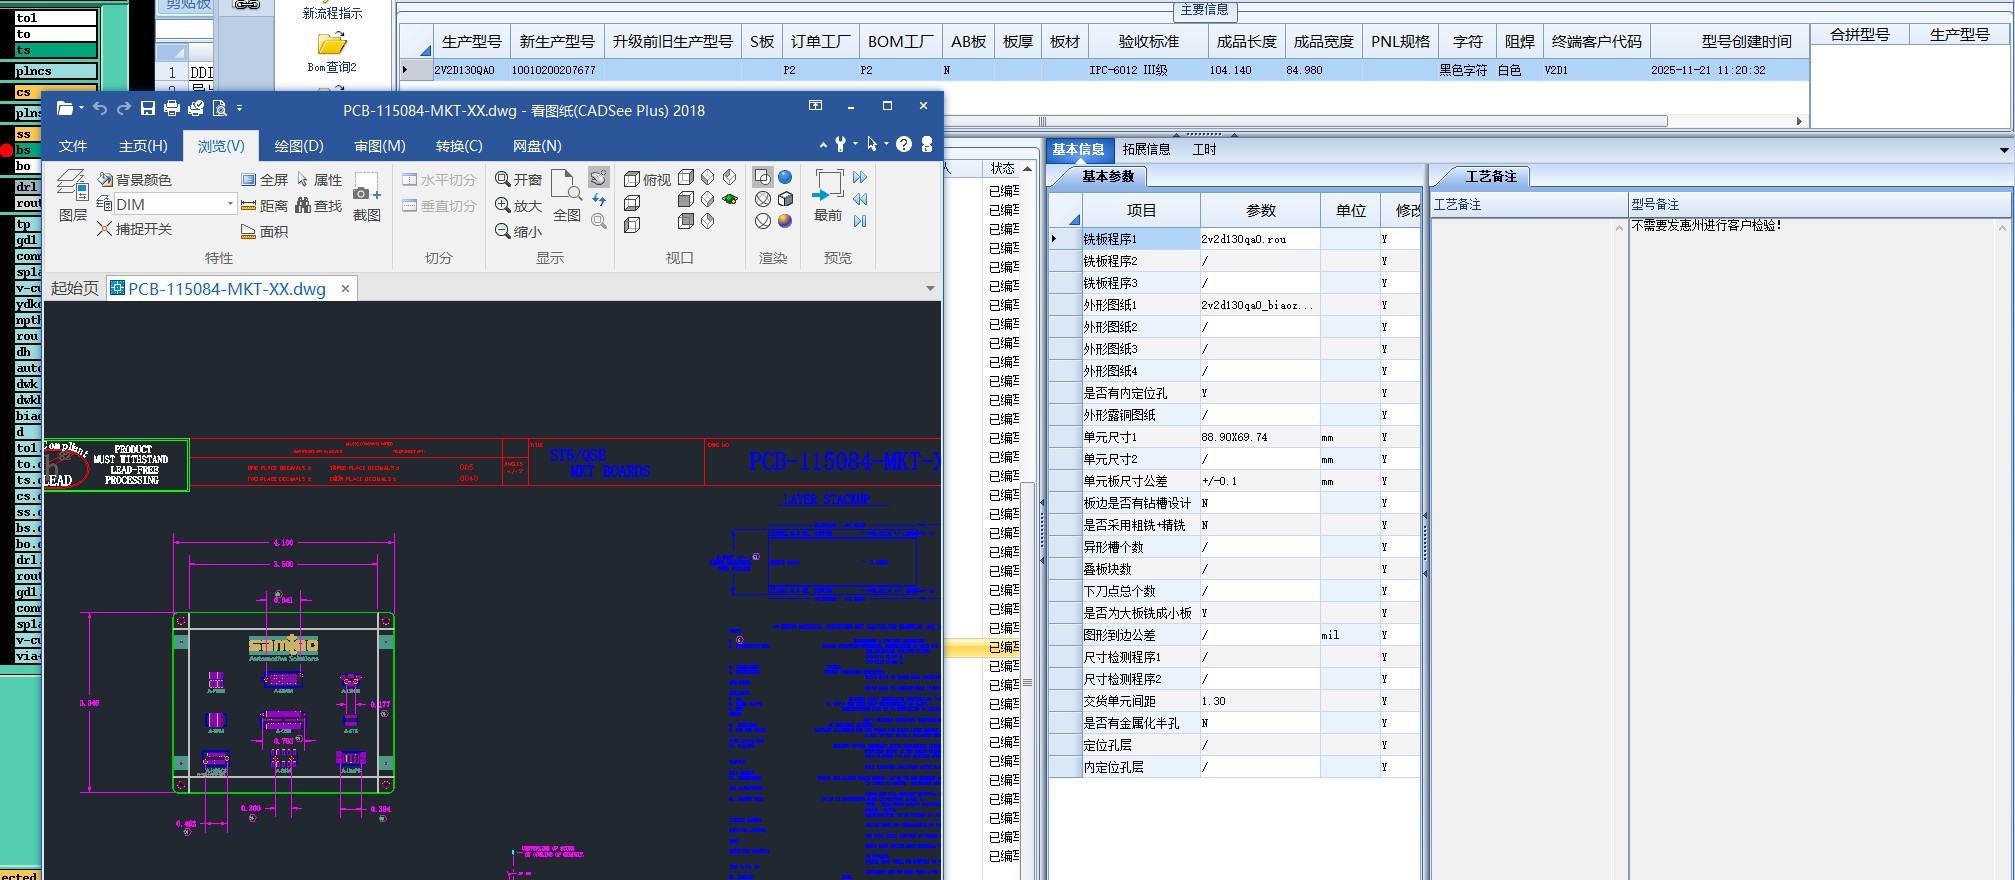The width and height of the screenshot is (2015, 880).
Task: Switch to the 网盘(N) ribbon tab
Action: click(537, 146)
